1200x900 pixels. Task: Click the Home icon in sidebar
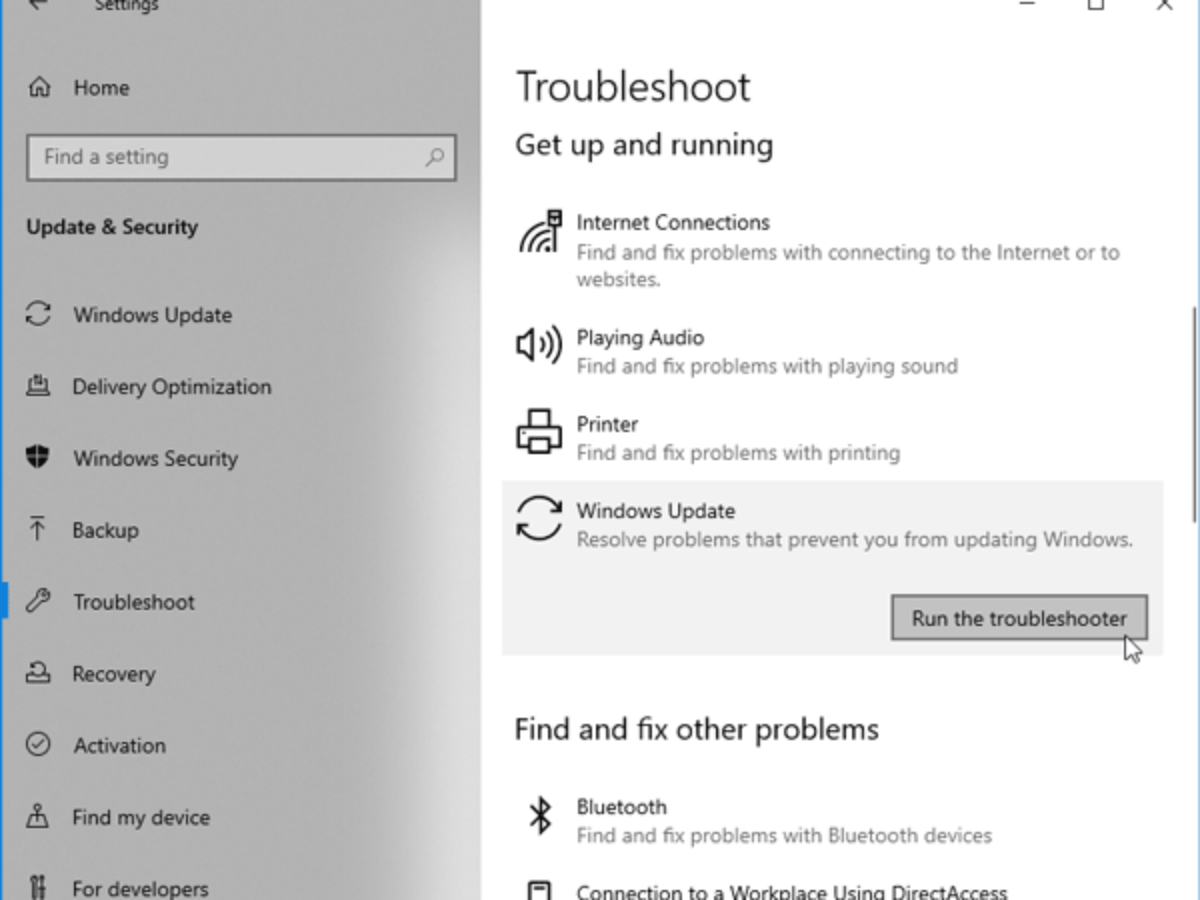click(39, 88)
